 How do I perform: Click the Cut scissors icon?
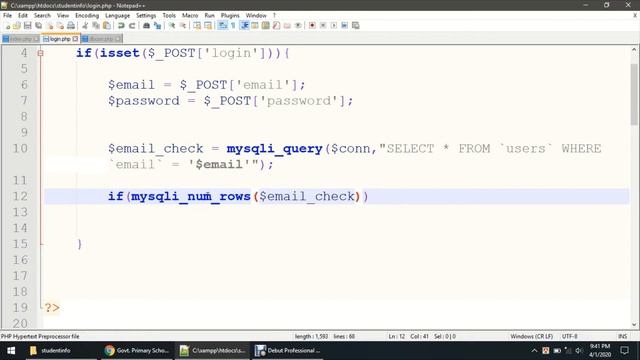tap(85, 25)
